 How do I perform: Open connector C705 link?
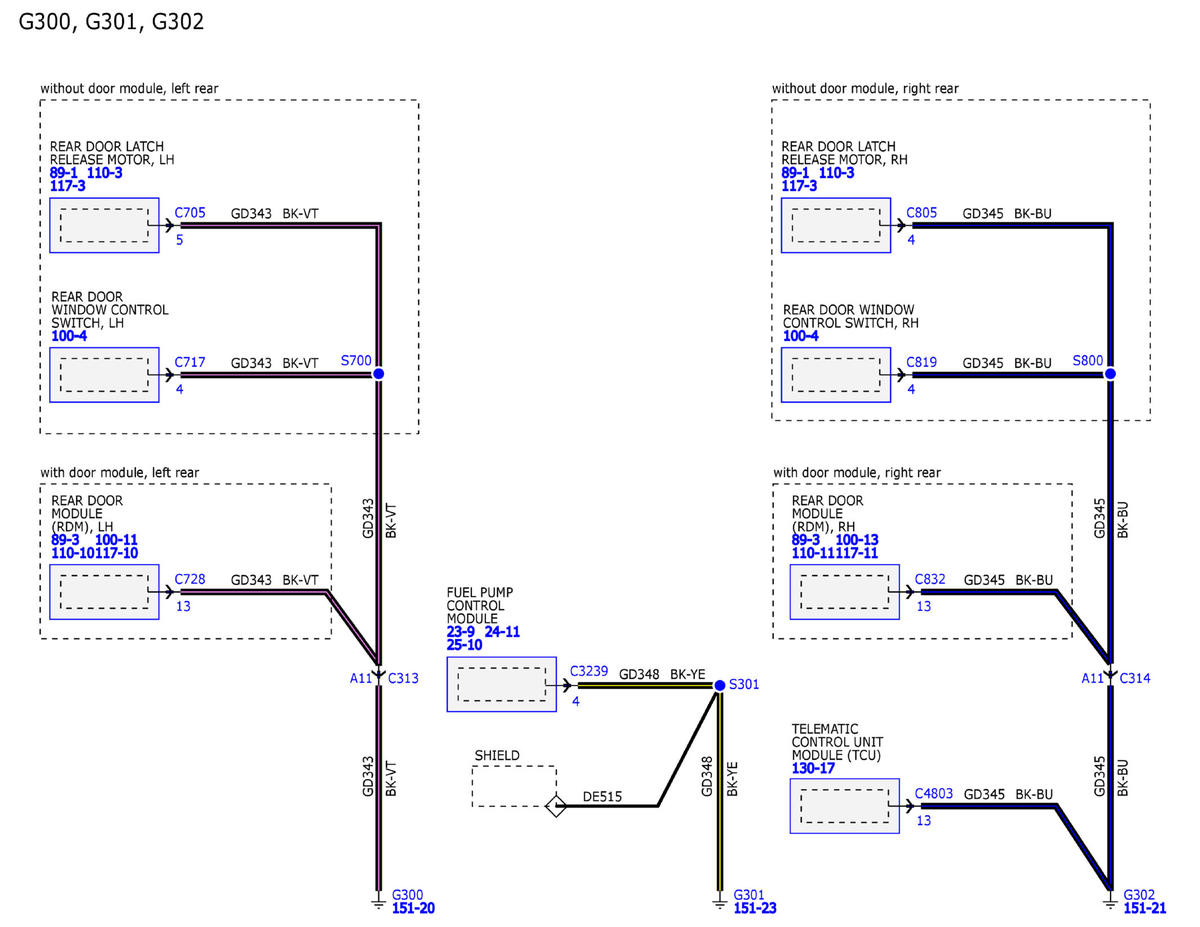[189, 212]
